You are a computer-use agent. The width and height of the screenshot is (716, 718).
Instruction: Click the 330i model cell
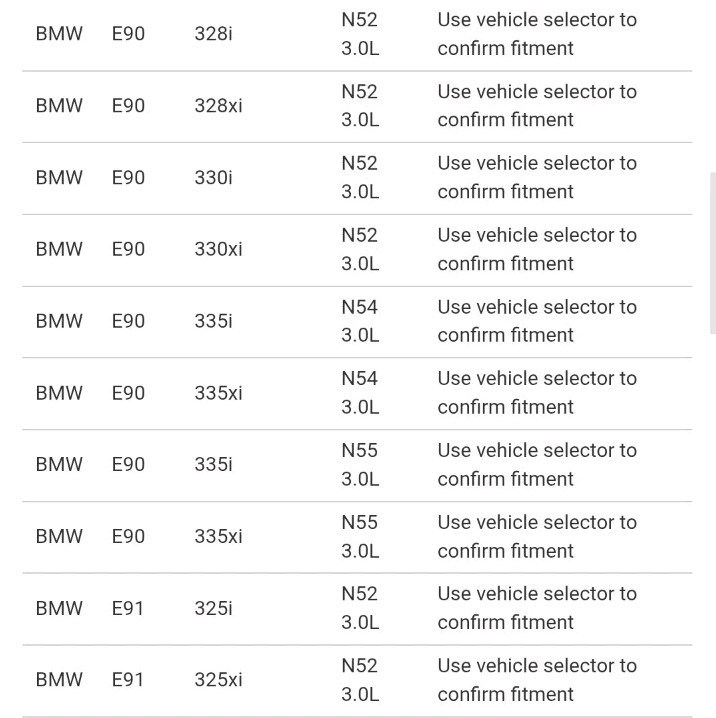[213, 178]
